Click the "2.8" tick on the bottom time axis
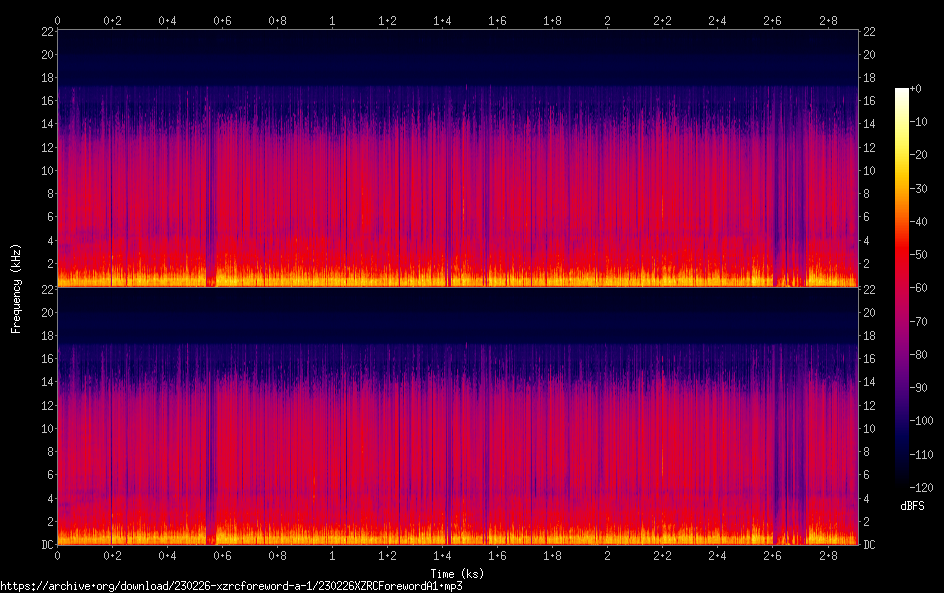This screenshot has height=593, width=944. [828, 556]
